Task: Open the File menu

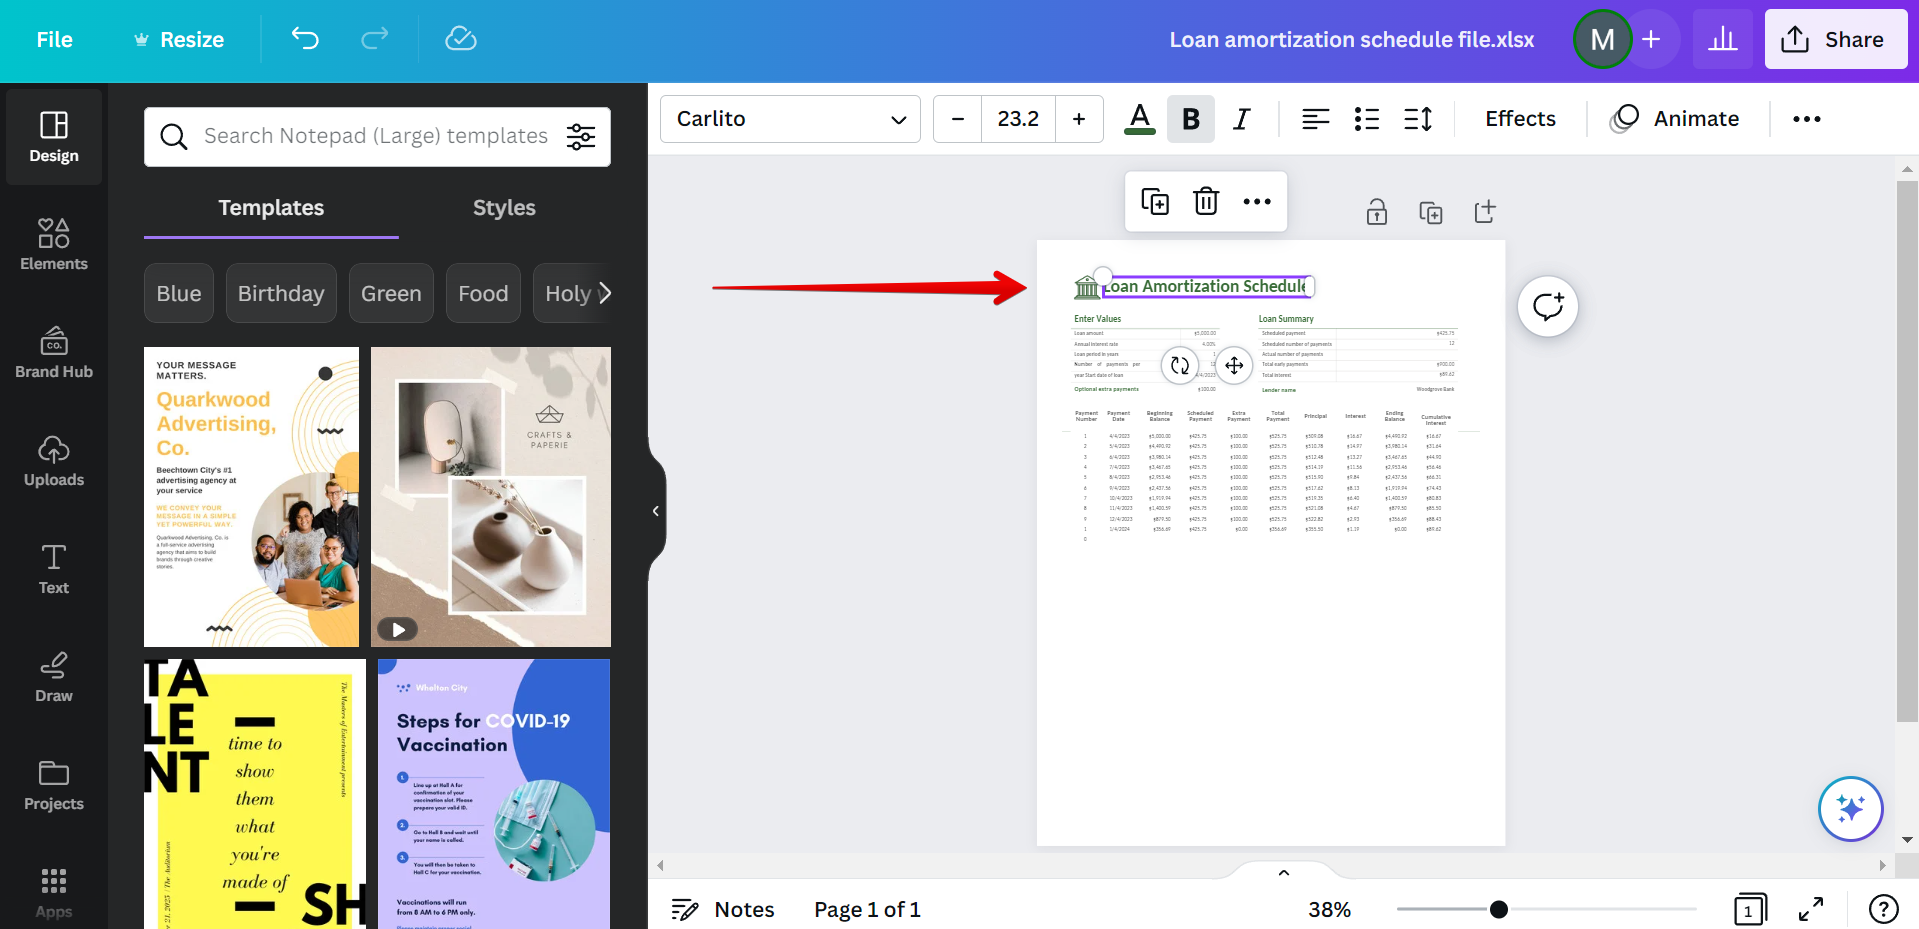Action: coord(54,39)
